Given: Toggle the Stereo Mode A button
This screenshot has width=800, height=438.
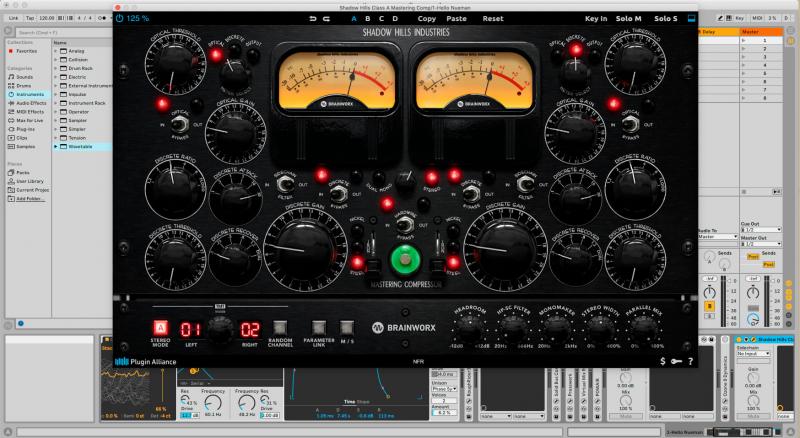Looking at the screenshot, I should pyautogui.click(x=160, y=328).
